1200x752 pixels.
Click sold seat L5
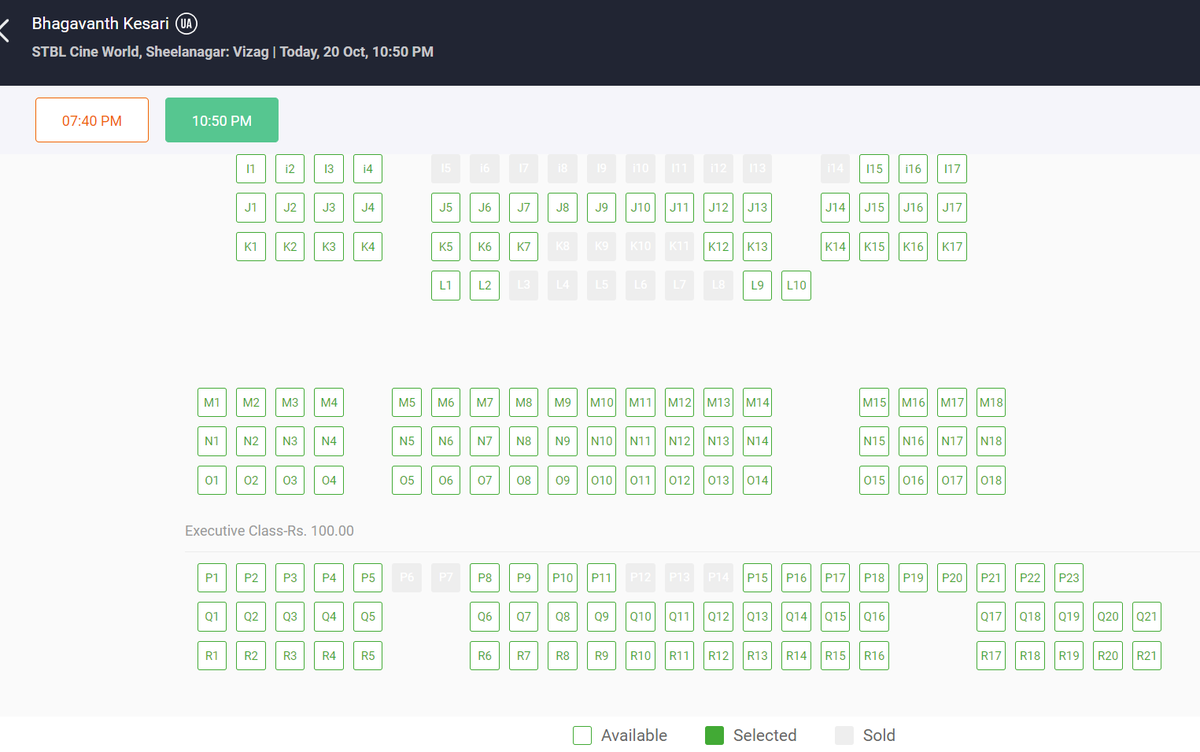point(602,286)
